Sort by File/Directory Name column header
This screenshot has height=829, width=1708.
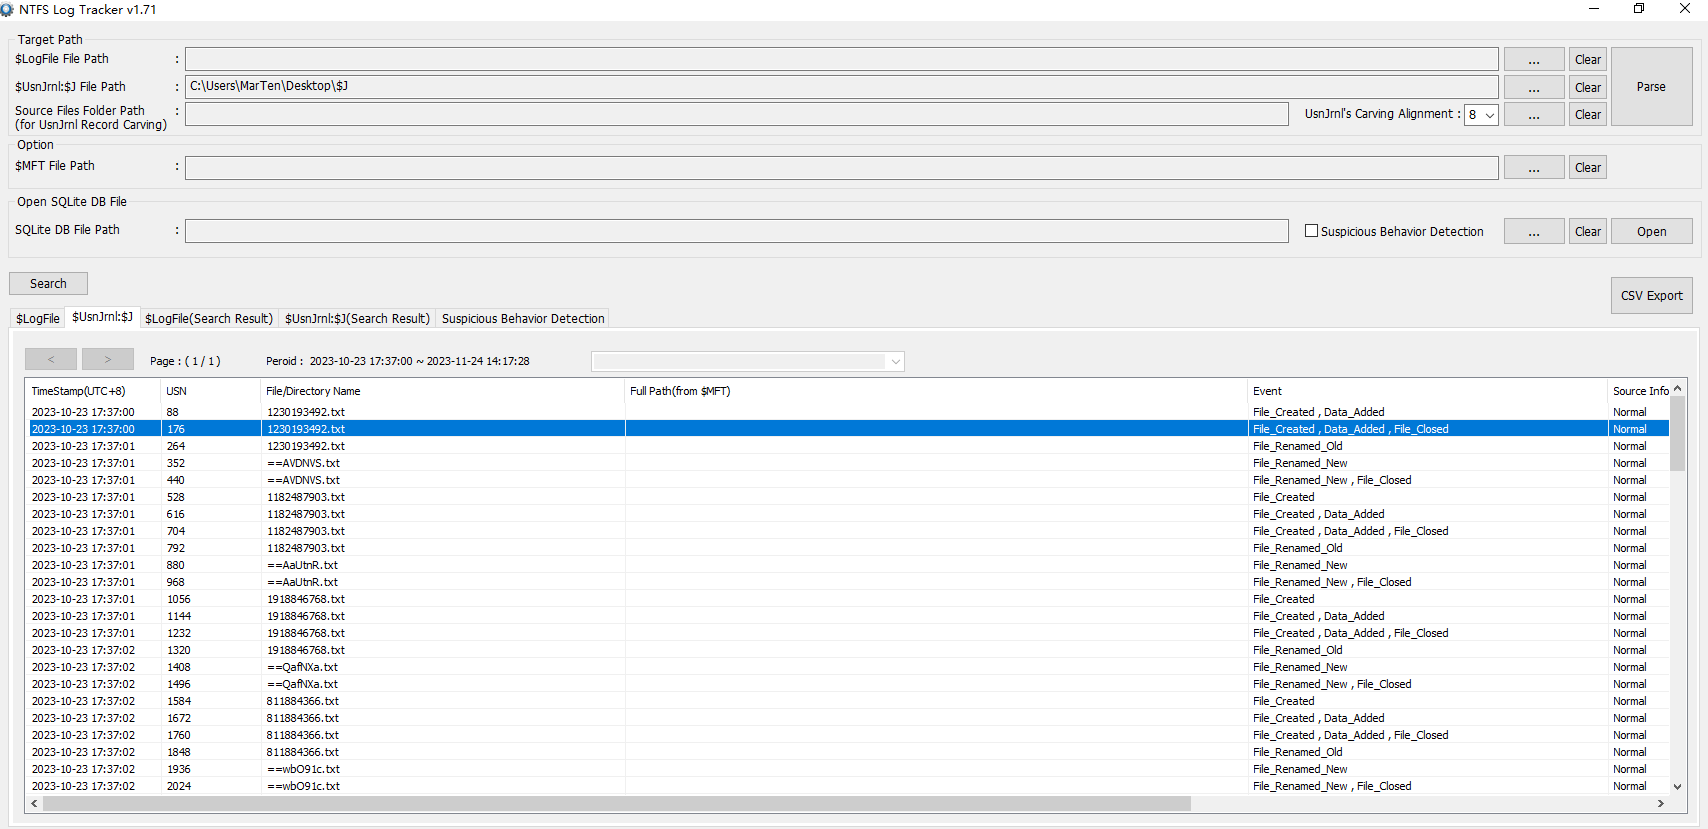(442, 391)
